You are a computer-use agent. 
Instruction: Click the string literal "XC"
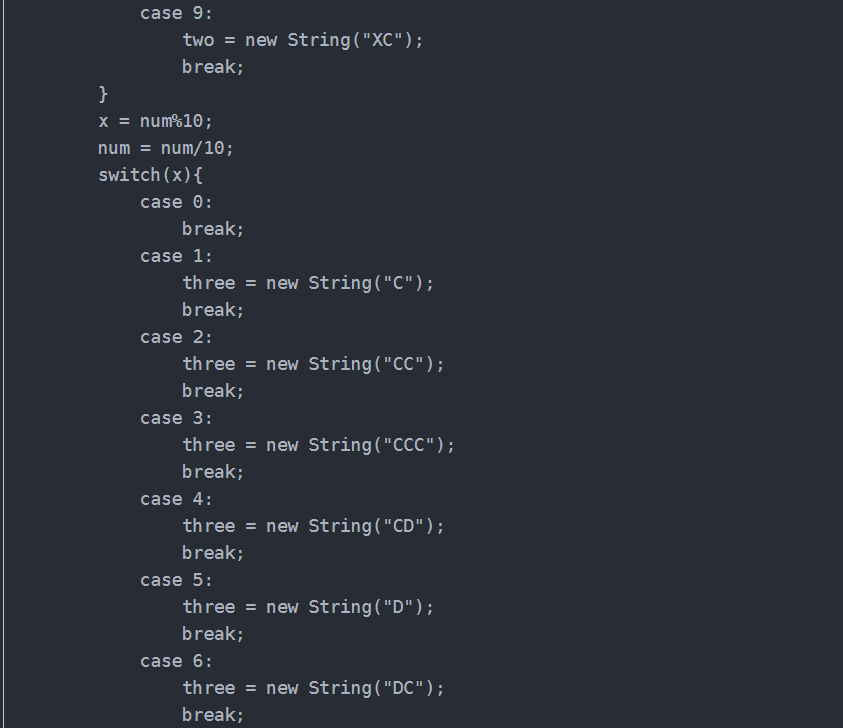392,40
